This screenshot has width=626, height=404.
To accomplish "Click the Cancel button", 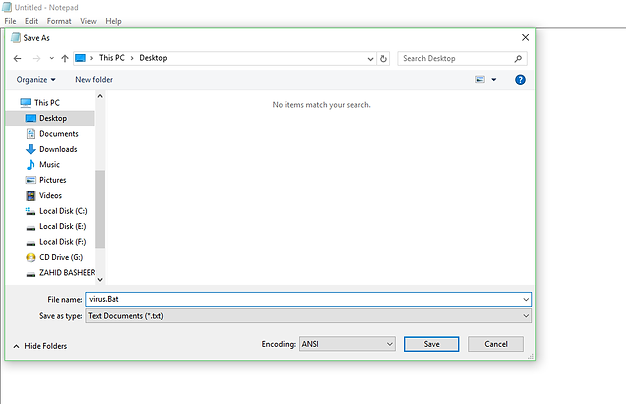I will [496, 344].
